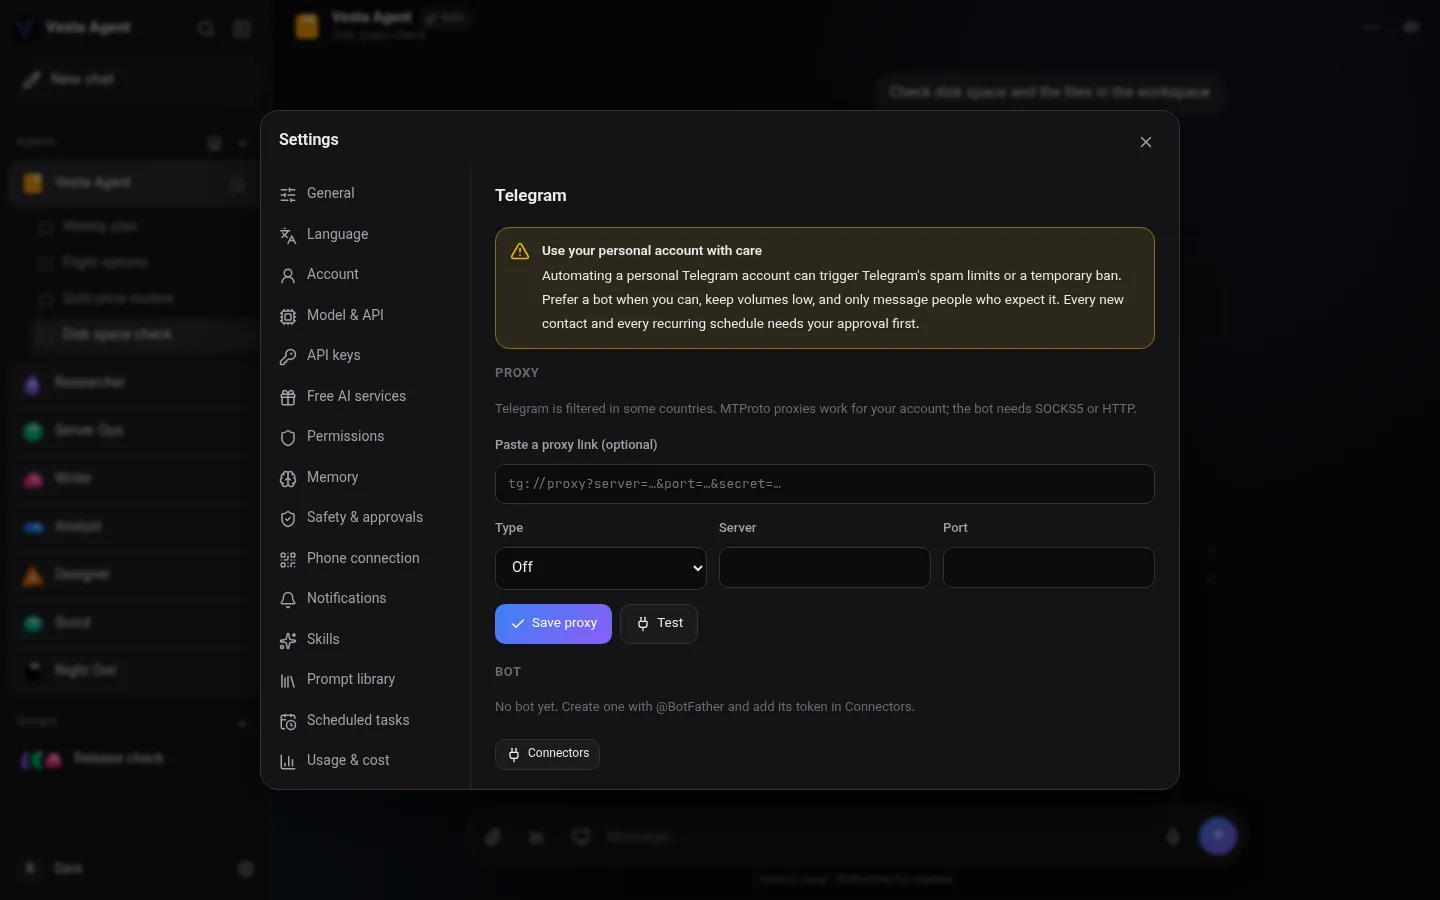
Task: Click the Settings dialog title
Action: [309, 140]
